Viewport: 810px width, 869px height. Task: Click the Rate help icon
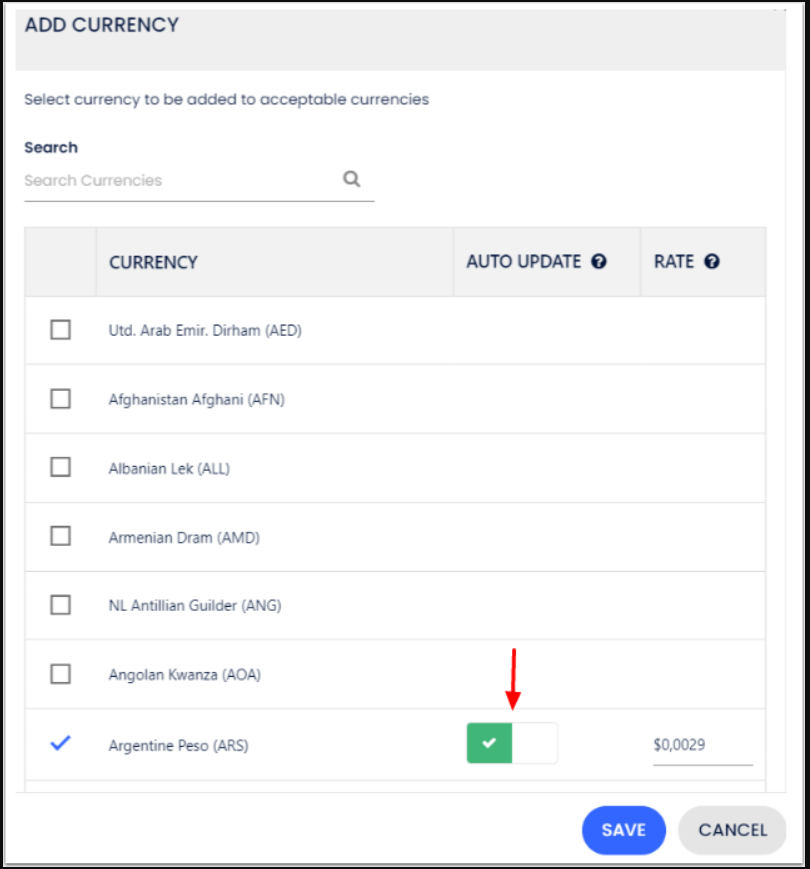712,262
